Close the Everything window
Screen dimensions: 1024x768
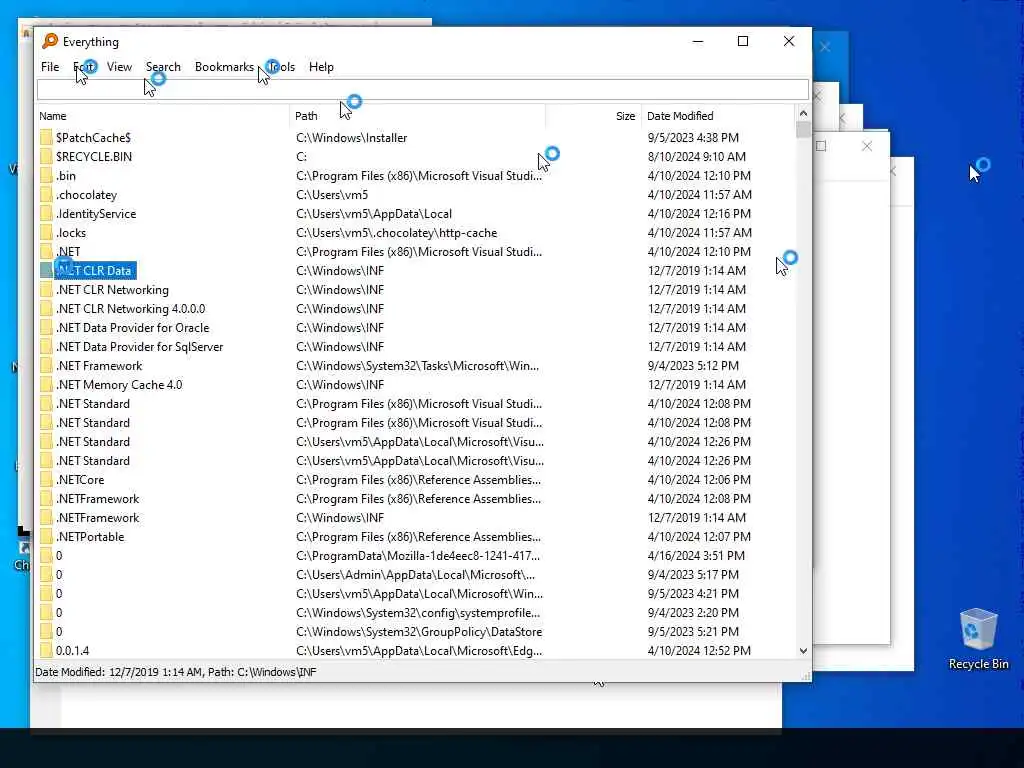pos(789,41)
